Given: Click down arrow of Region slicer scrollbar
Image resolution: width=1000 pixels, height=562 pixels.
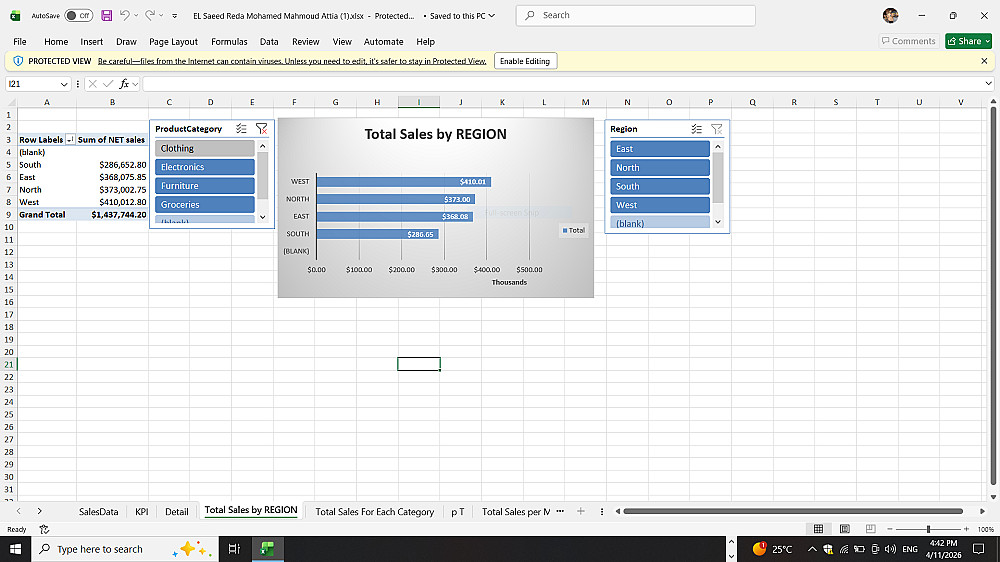Looking at the screenshot, I should (x=718, y=222).
